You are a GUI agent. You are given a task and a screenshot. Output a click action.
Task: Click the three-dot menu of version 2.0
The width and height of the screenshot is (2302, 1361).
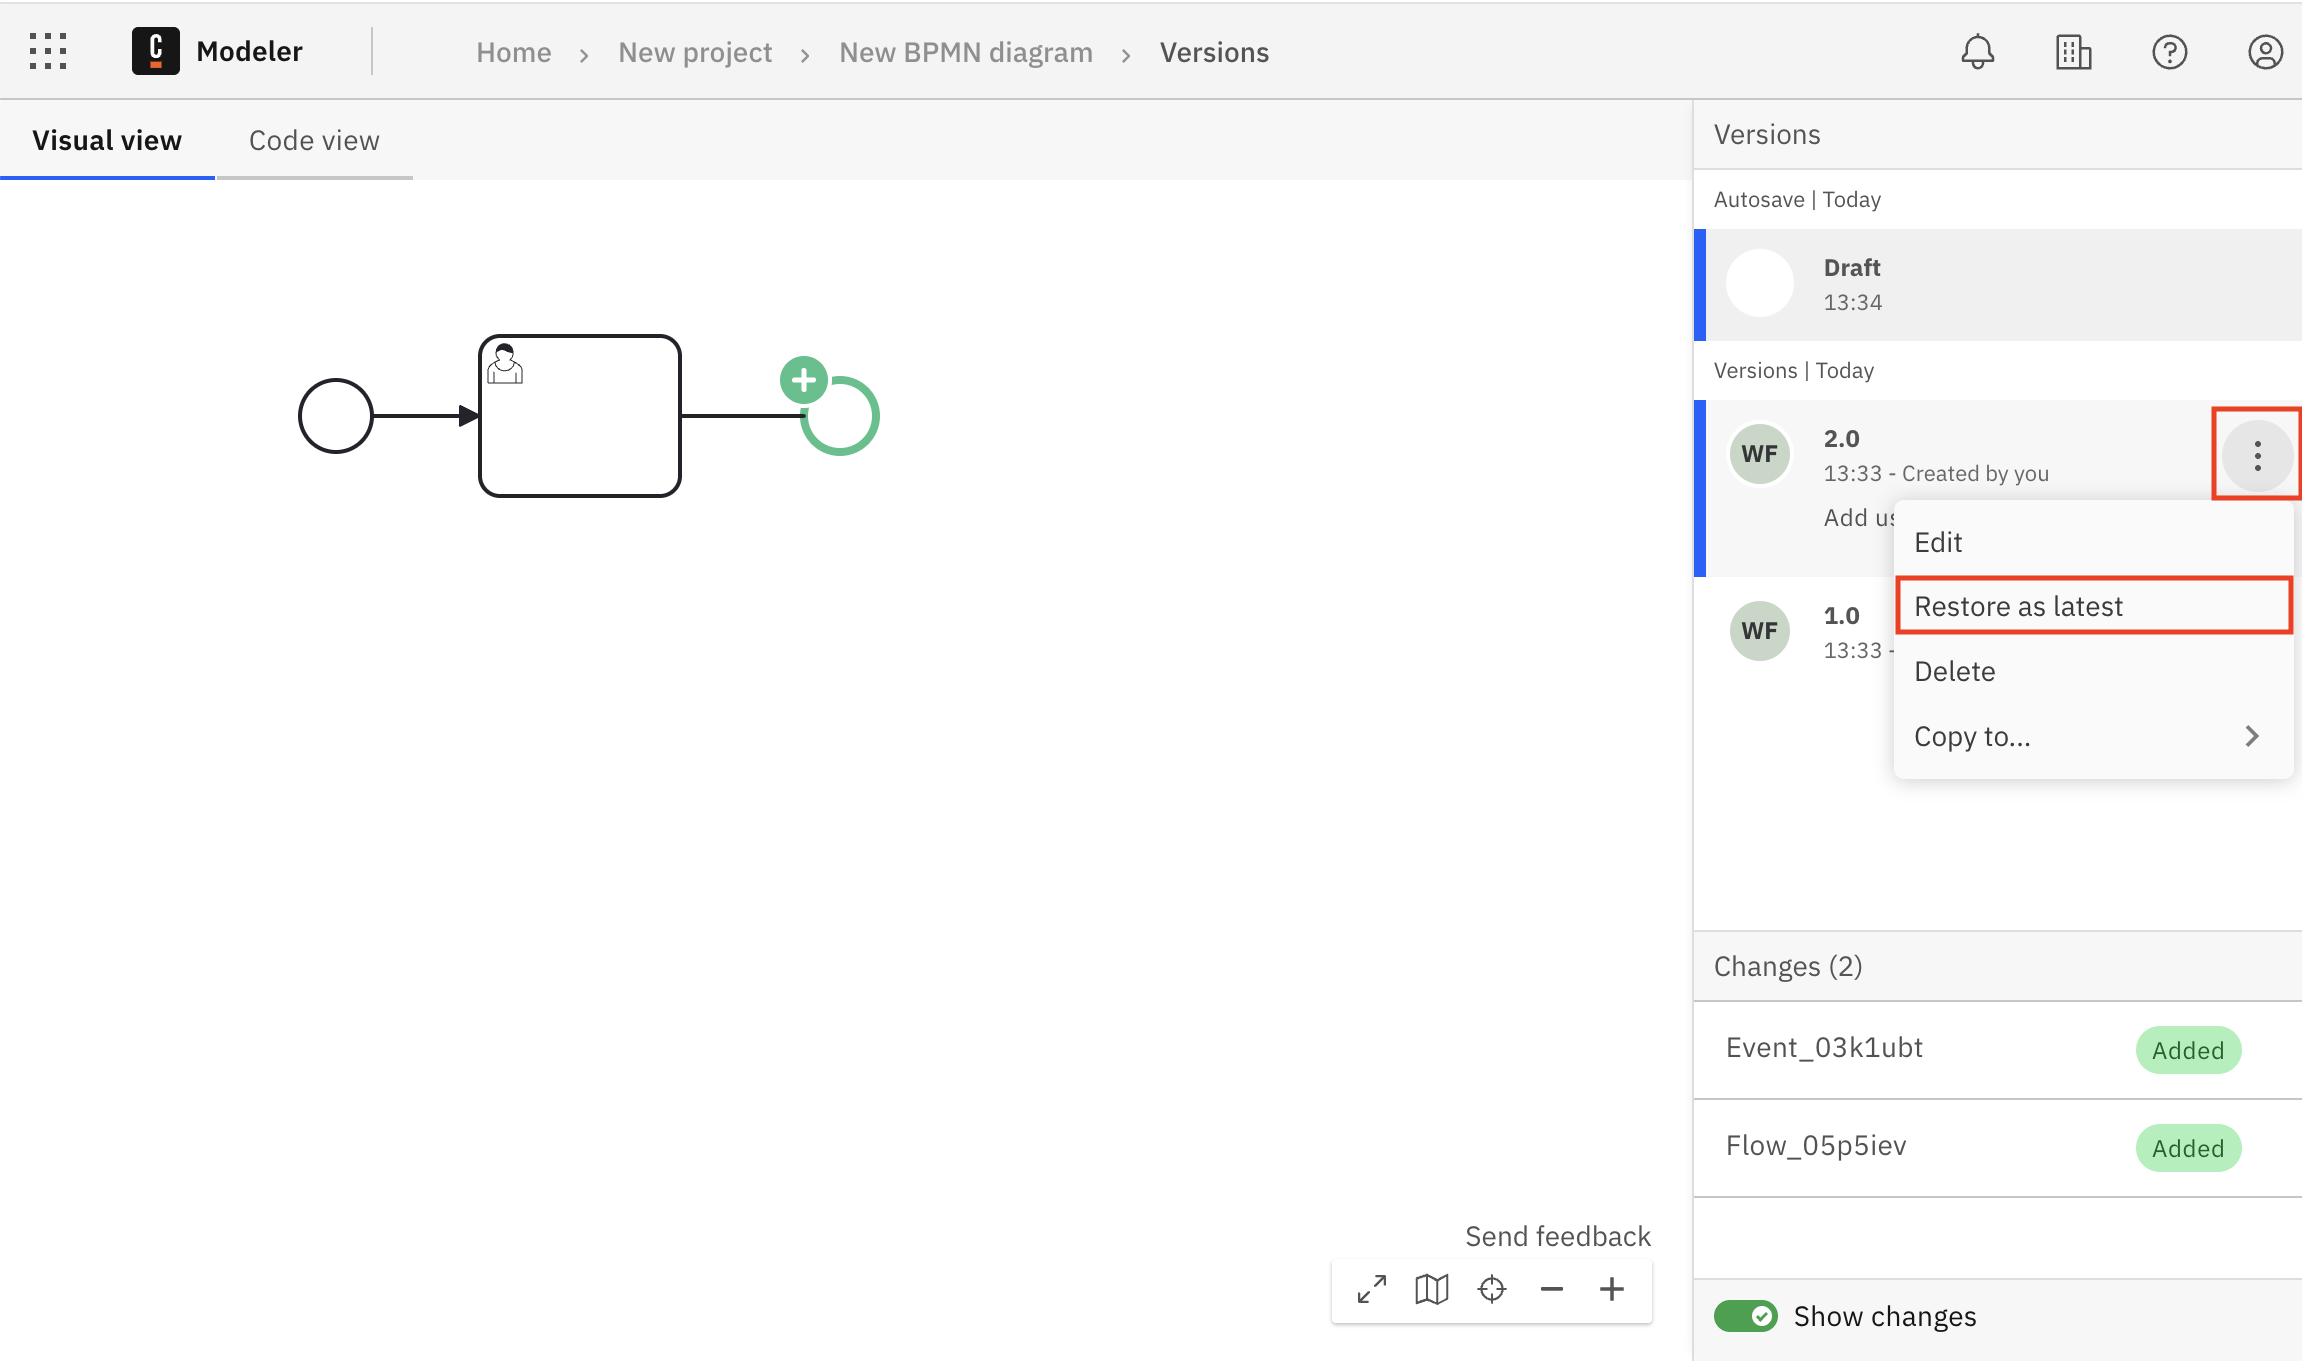pyautogui.click(x=2257, y=456)
